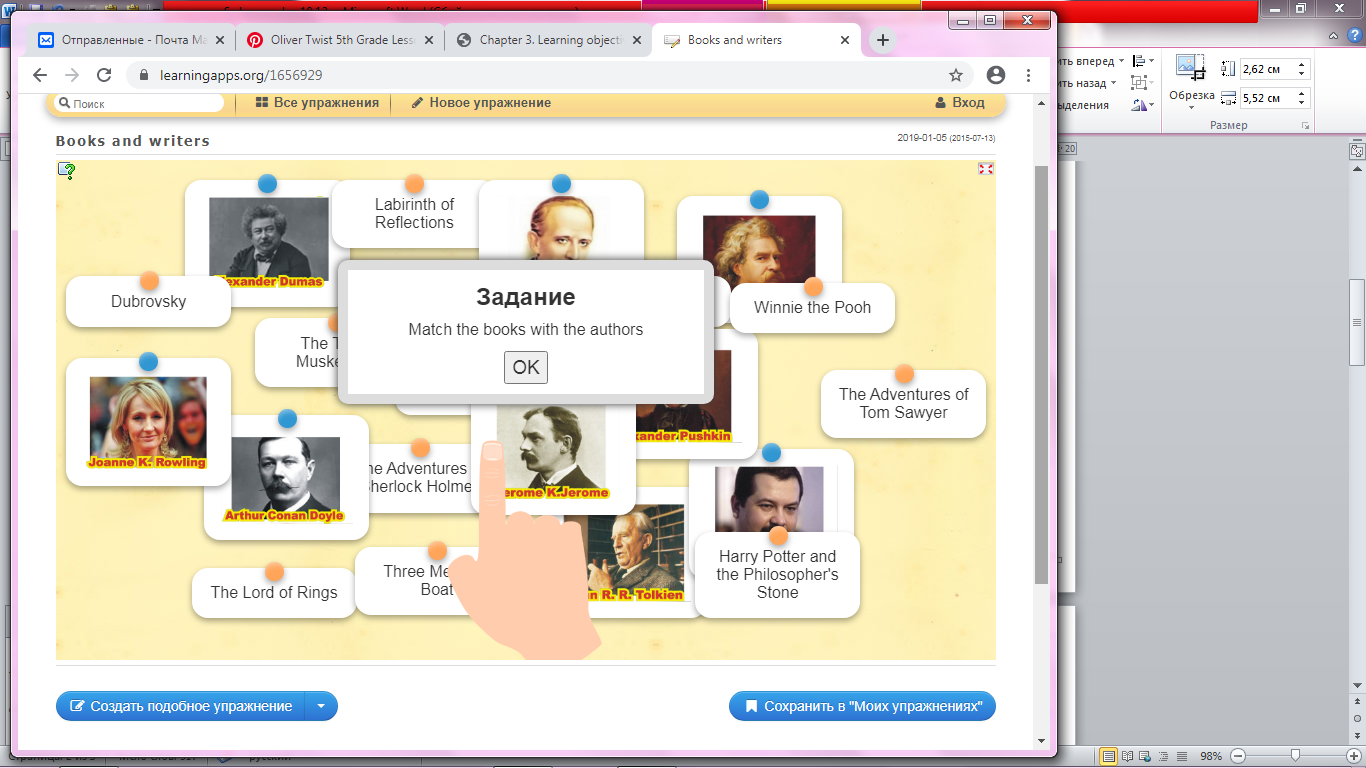Viewport: 1366px width, 768px height.
Task: Select the Labirinth of Reflections card
Action: 414,214
